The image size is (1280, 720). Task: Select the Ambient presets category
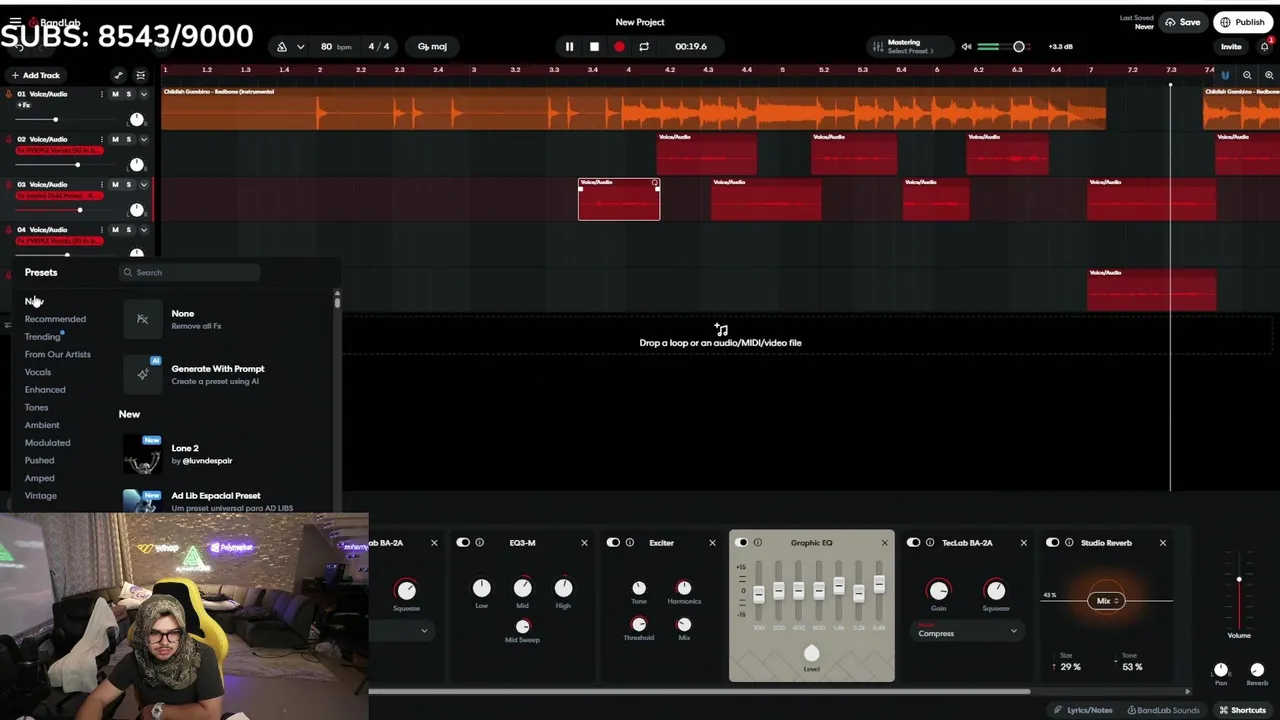pos(42,425)
